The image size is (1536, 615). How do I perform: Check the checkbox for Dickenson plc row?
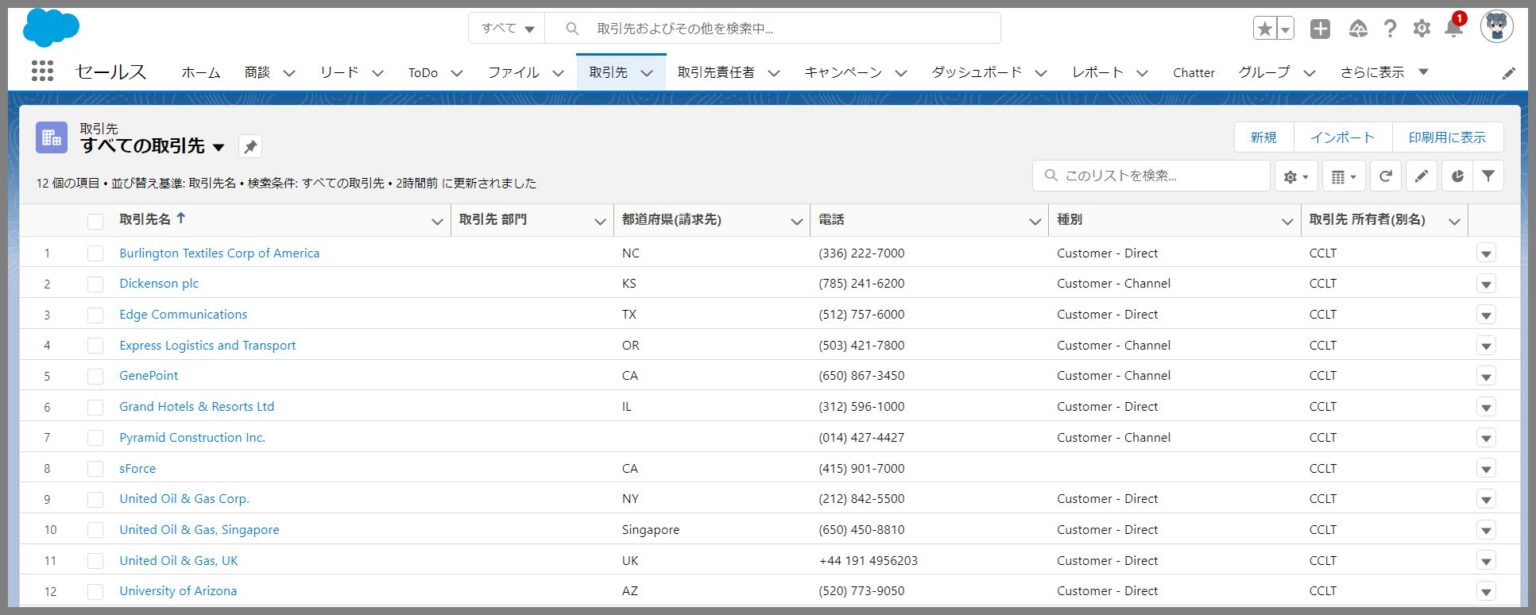point(95,283)
